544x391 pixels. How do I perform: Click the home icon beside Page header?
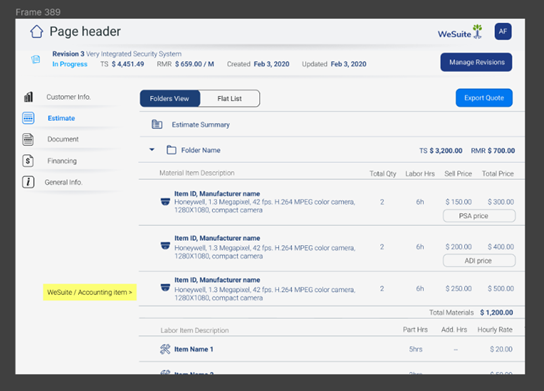point(36,32)
